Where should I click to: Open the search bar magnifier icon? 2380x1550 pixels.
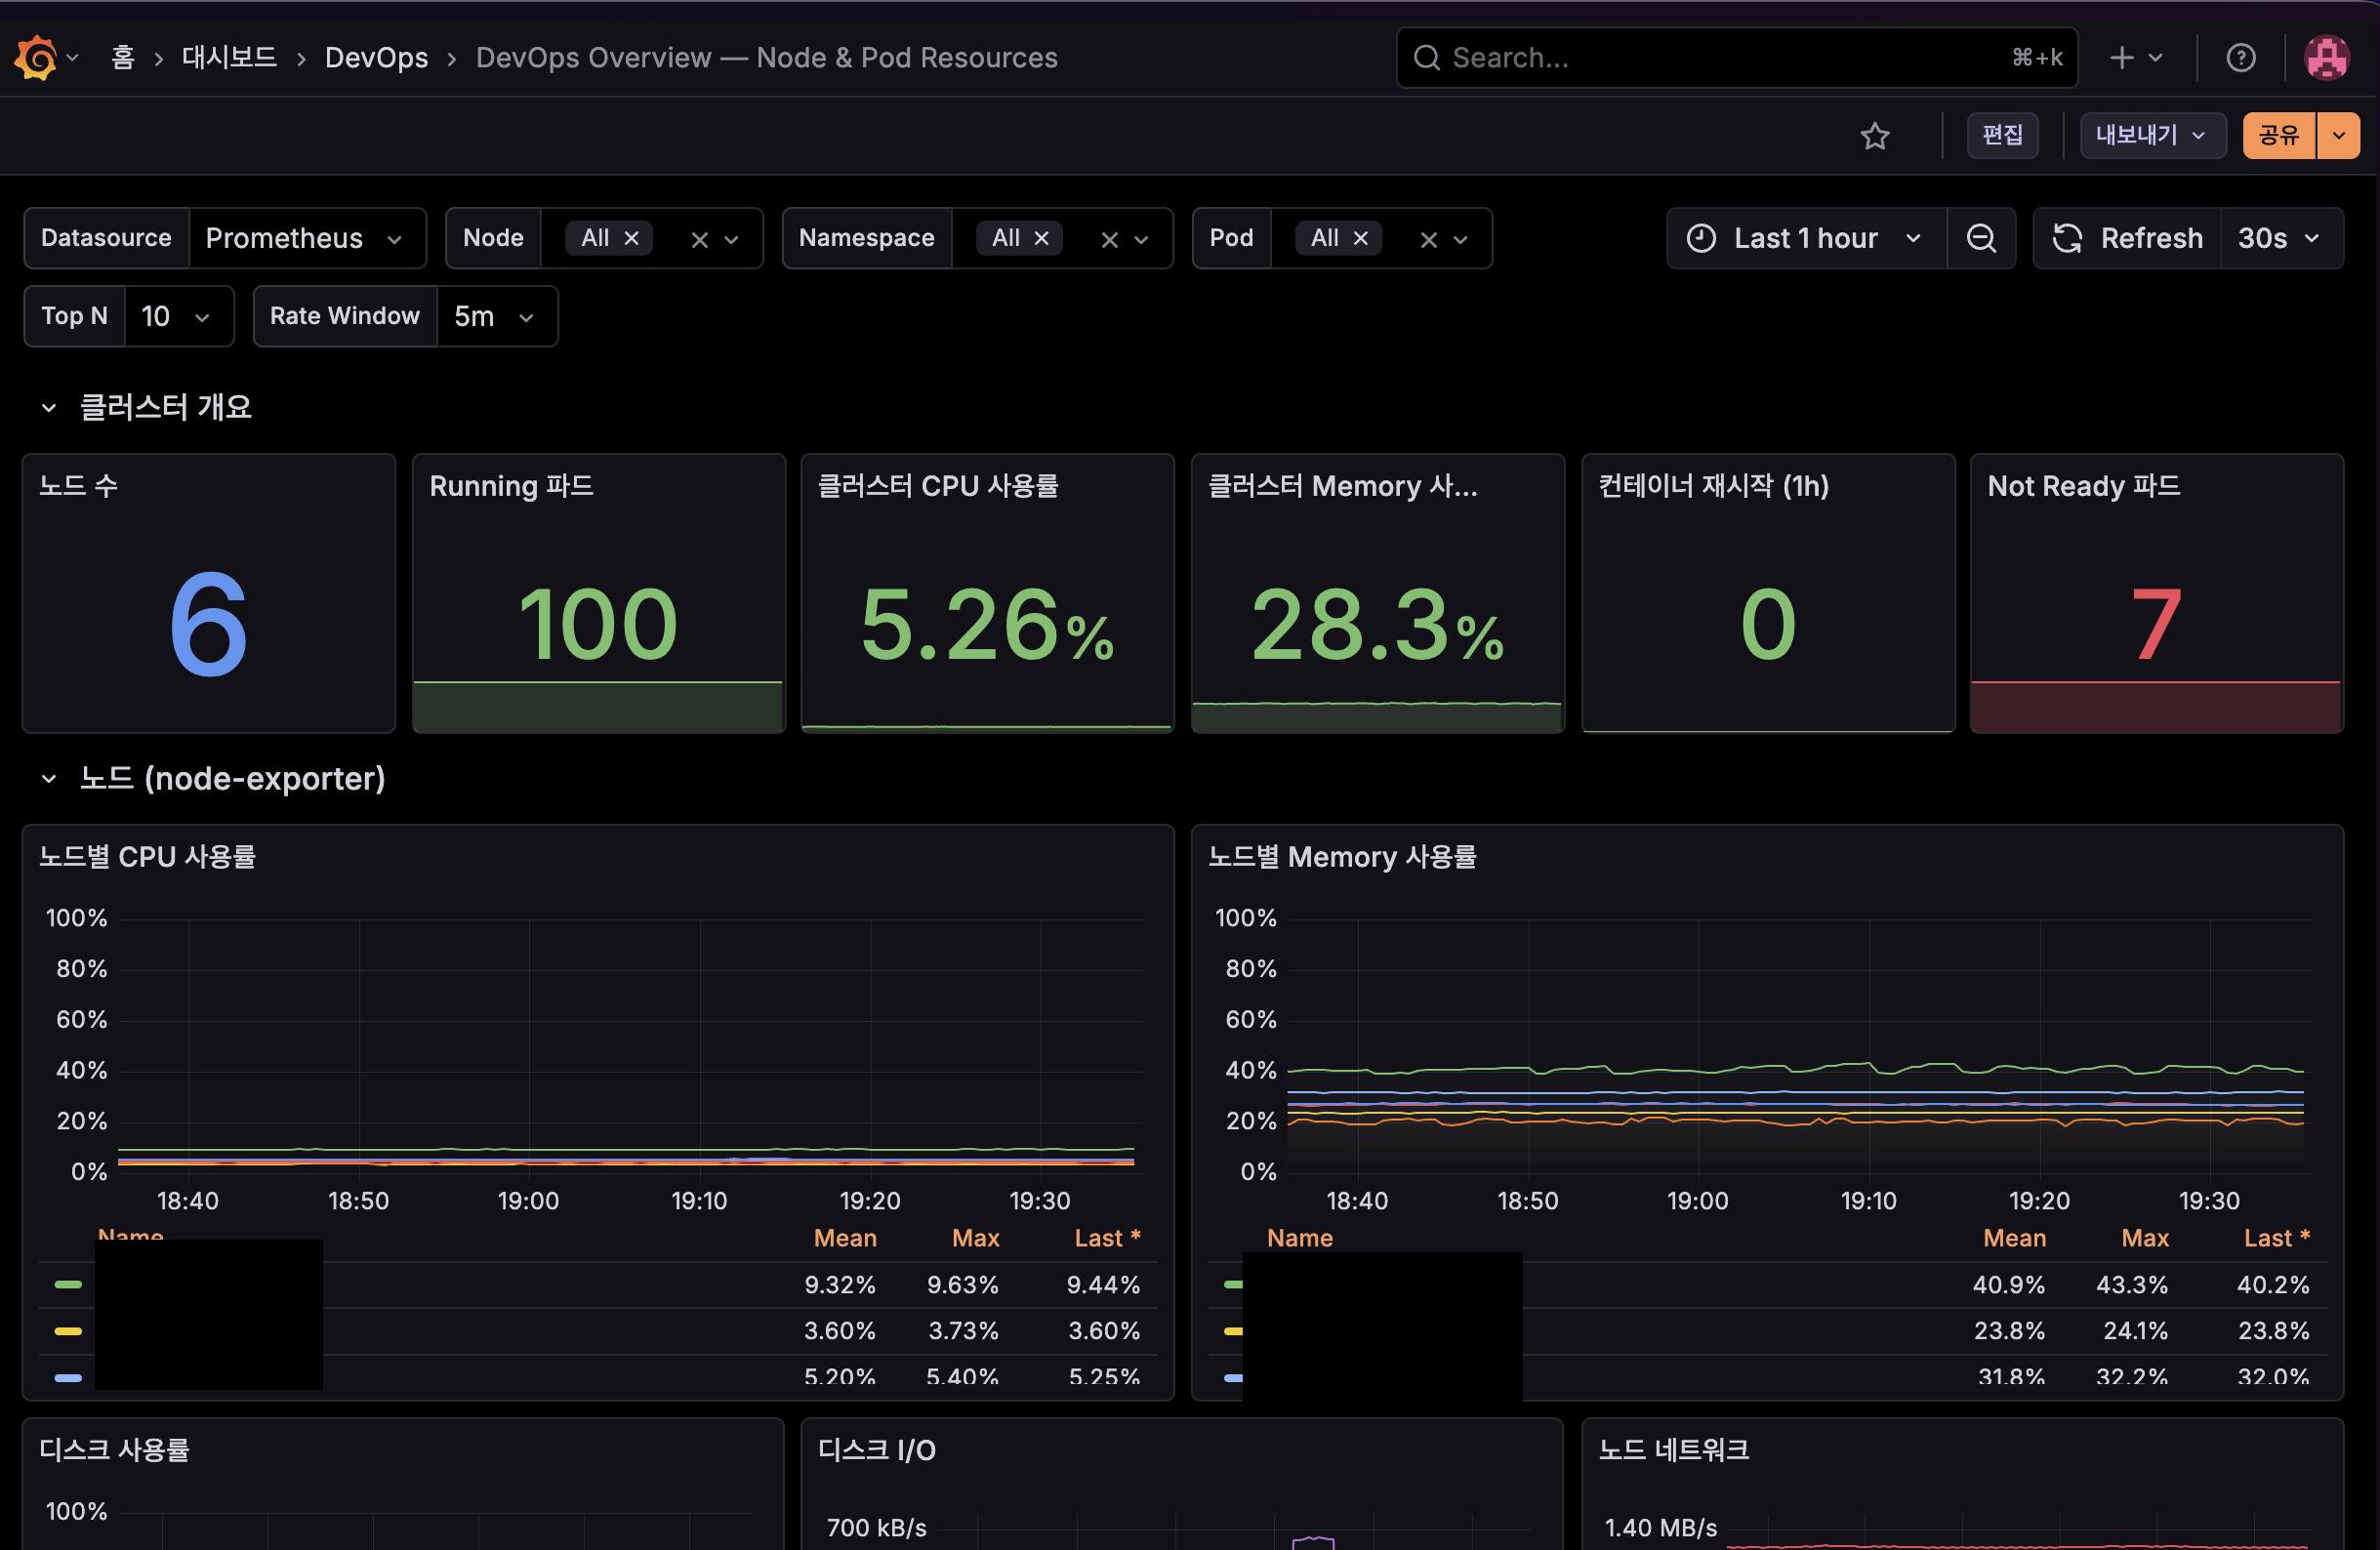click(1427, 58)
